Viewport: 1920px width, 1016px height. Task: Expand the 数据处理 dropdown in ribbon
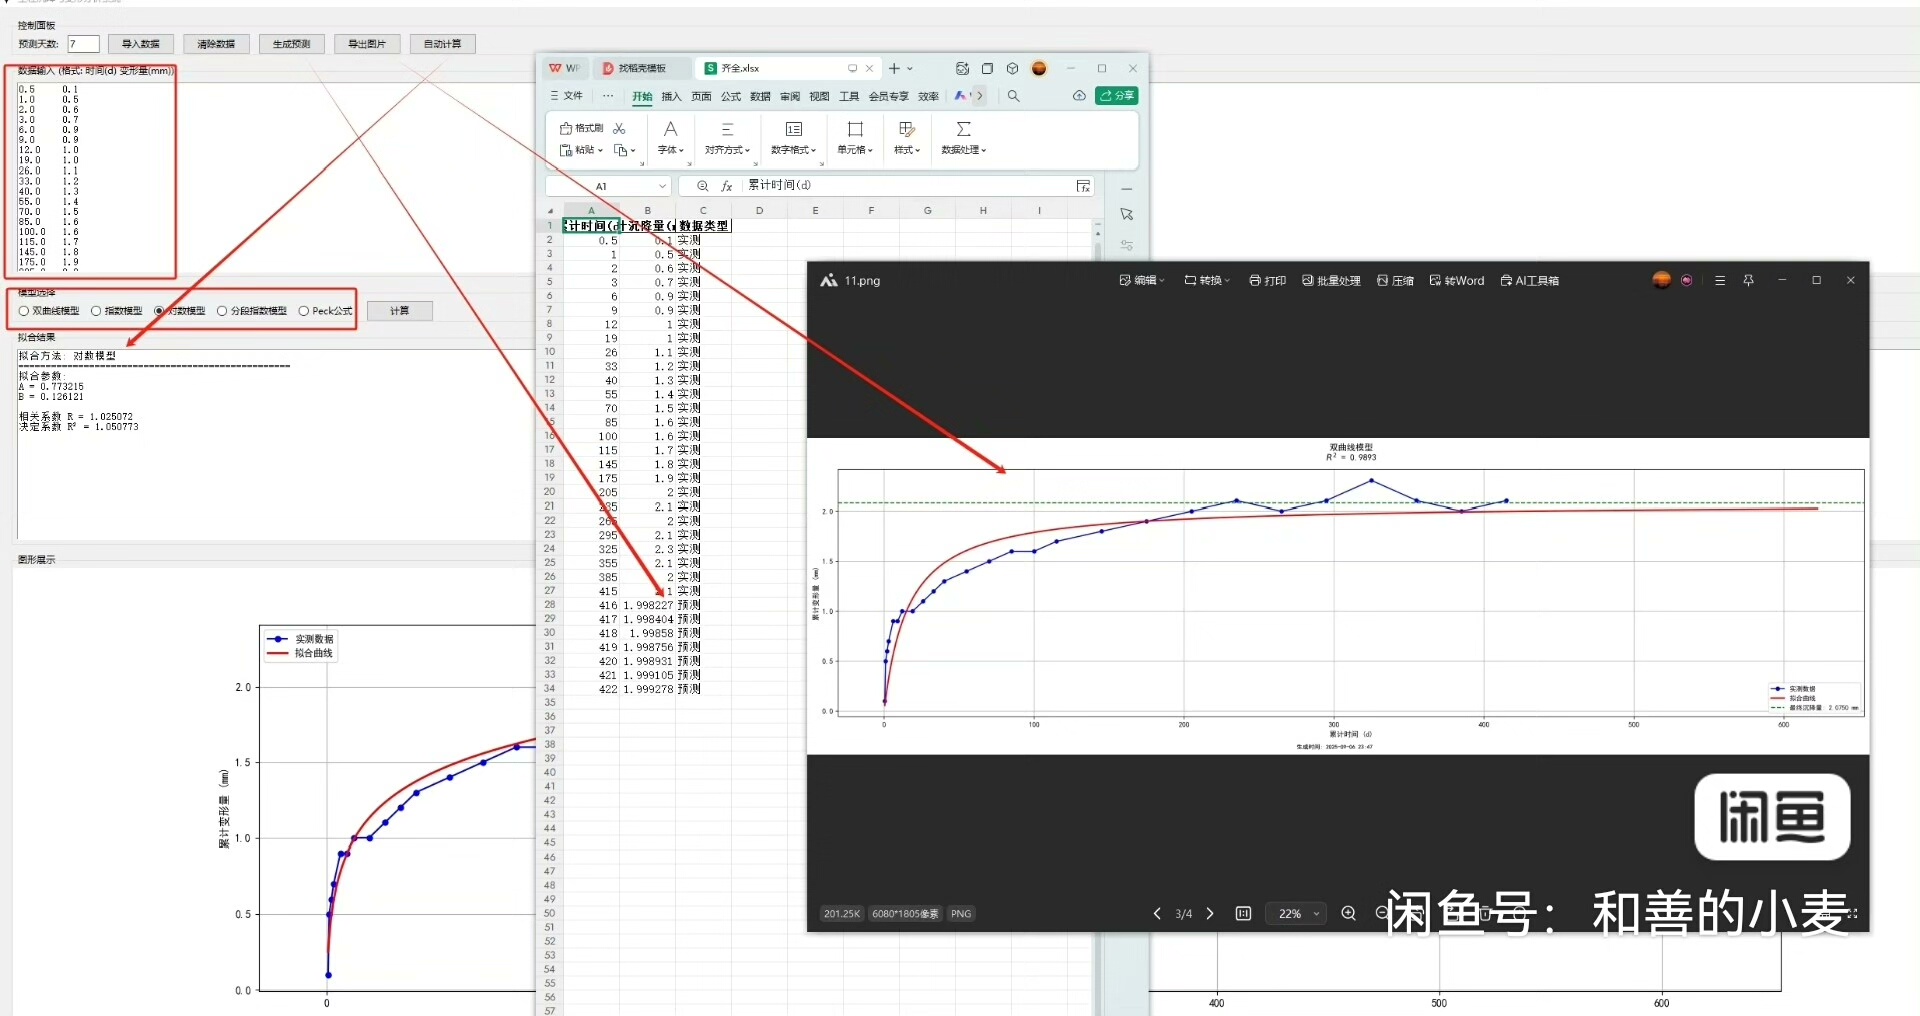[963, 150]
